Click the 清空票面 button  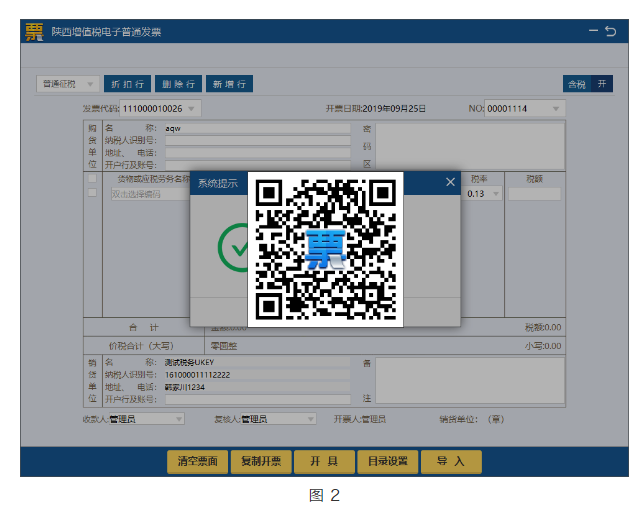[x=198, y=461]
